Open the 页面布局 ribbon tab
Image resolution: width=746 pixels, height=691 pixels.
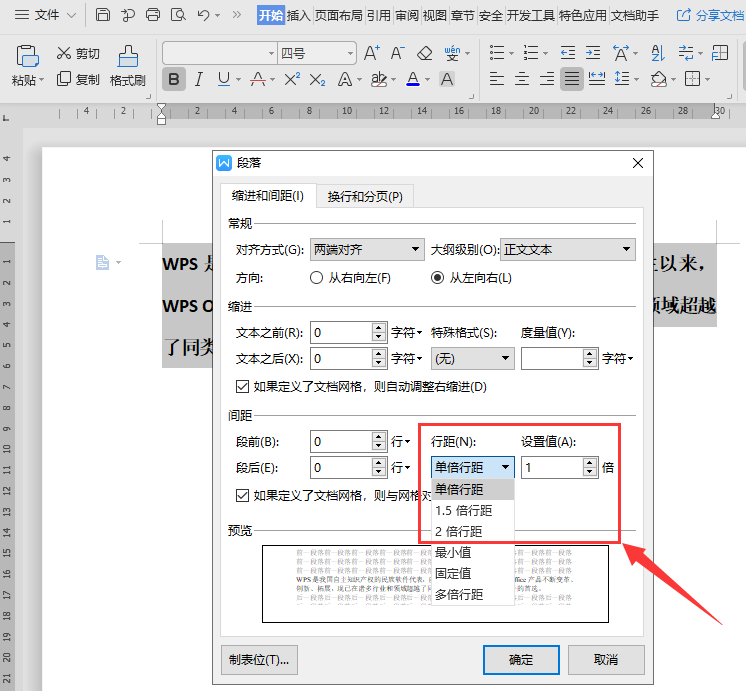[339, 16]
